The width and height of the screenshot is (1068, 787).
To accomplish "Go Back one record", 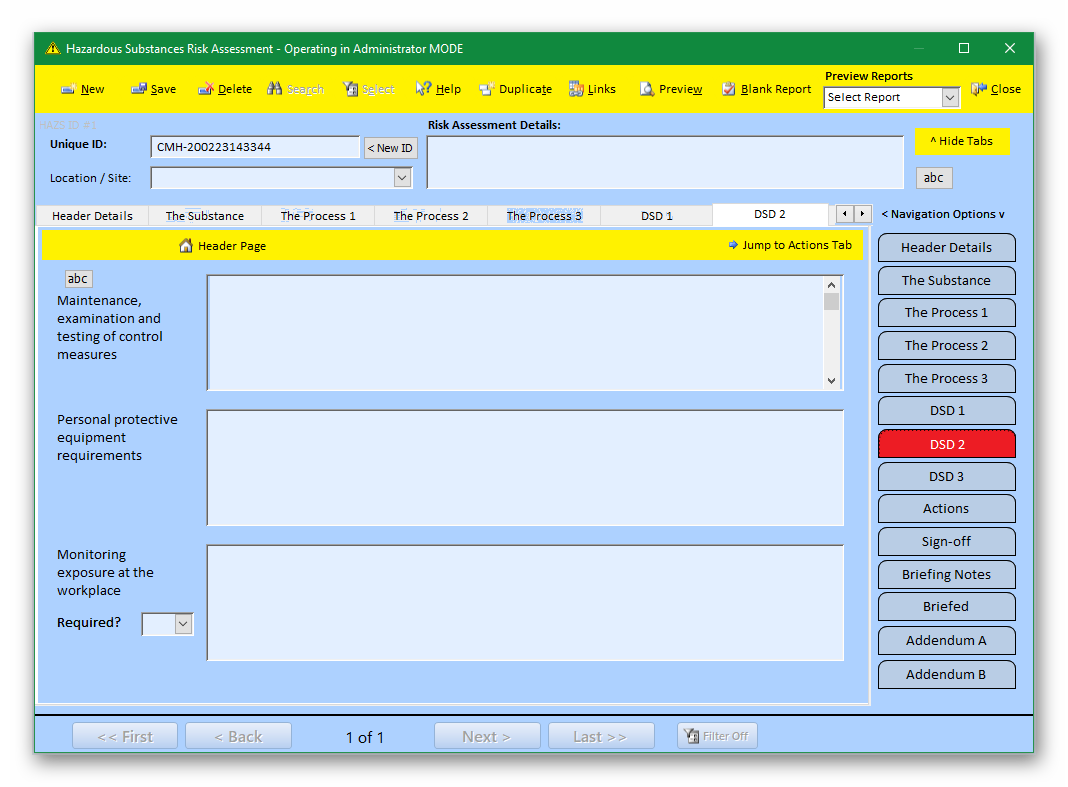I will coord(238,737).
